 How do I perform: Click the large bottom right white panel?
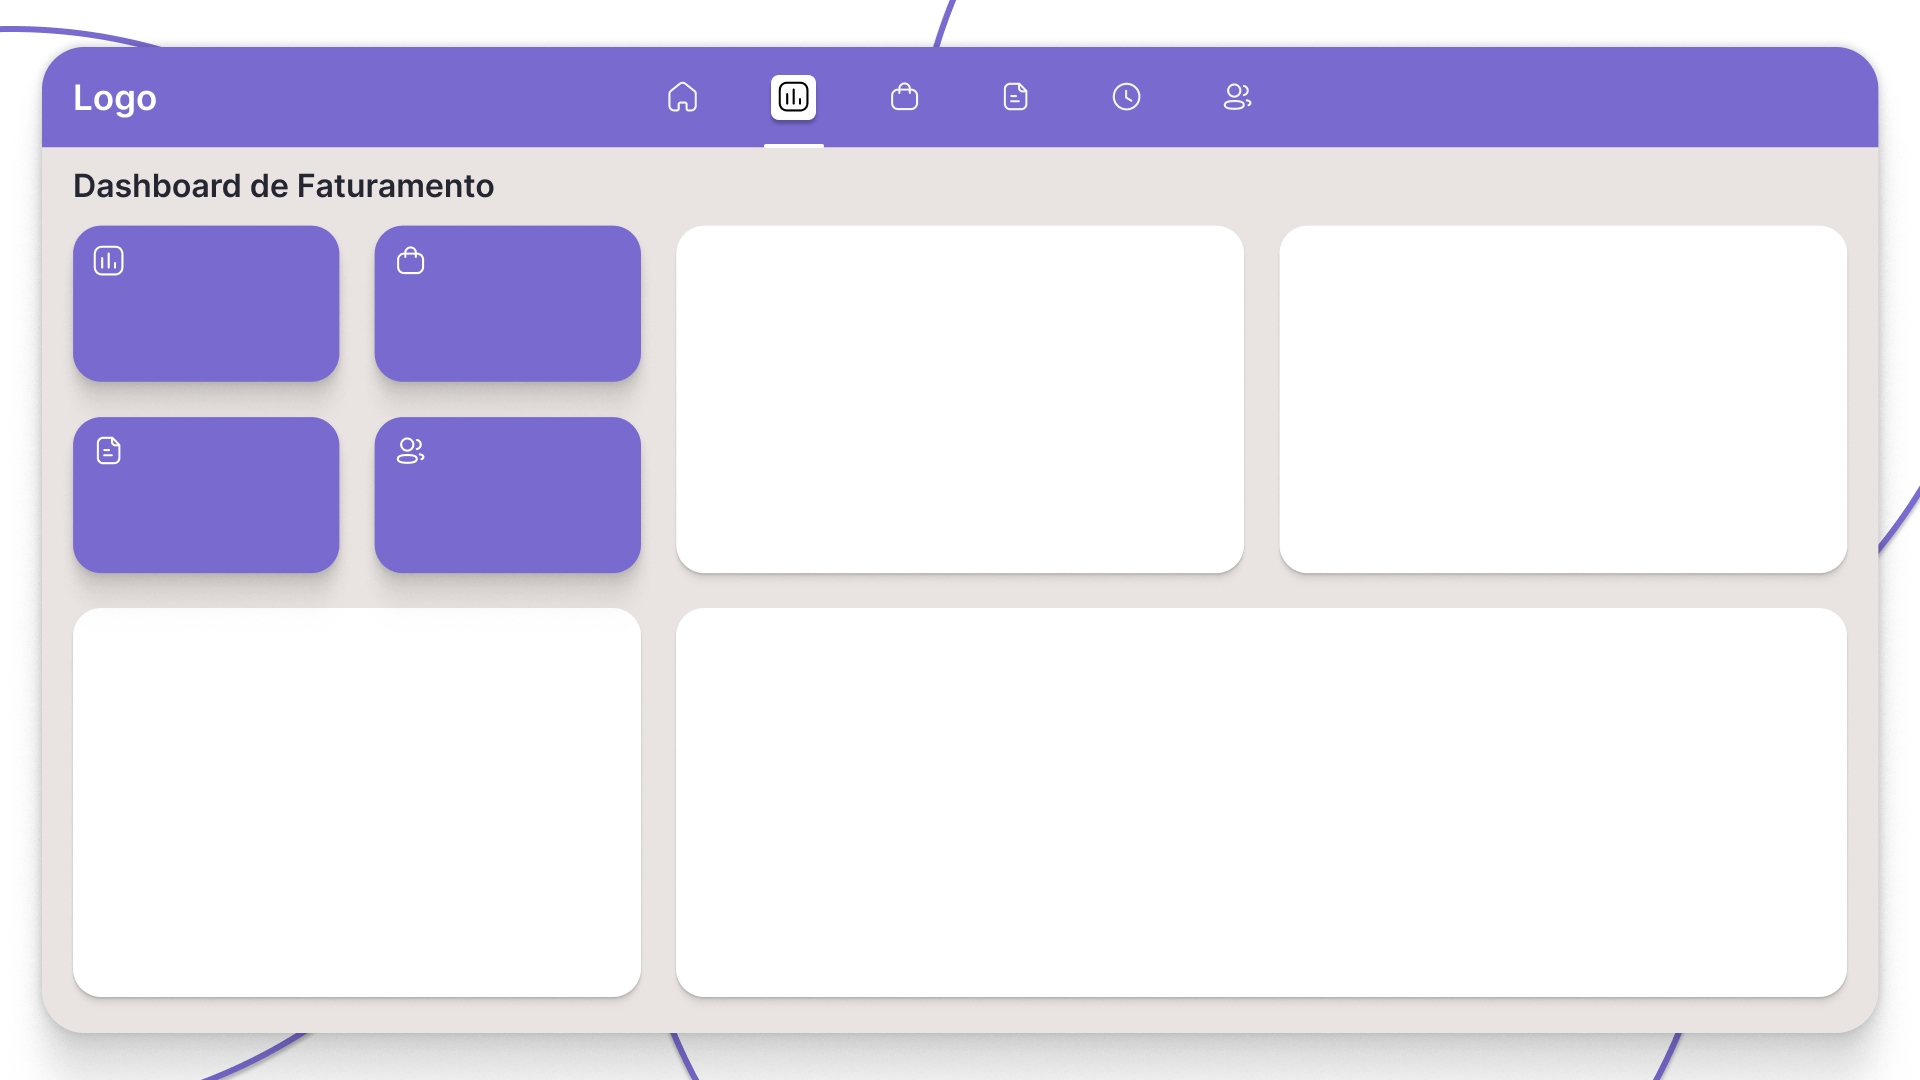tap(1260, 802)
